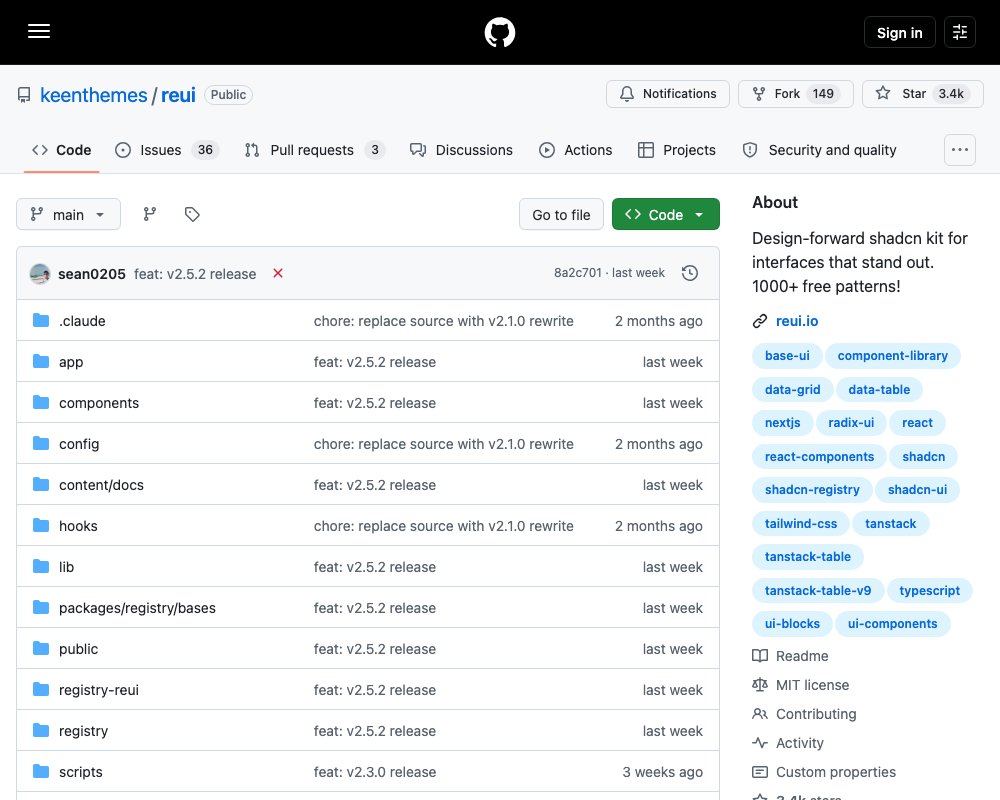View tags icon next to branches
1000x800 pixels.
[x=192, y=214]
